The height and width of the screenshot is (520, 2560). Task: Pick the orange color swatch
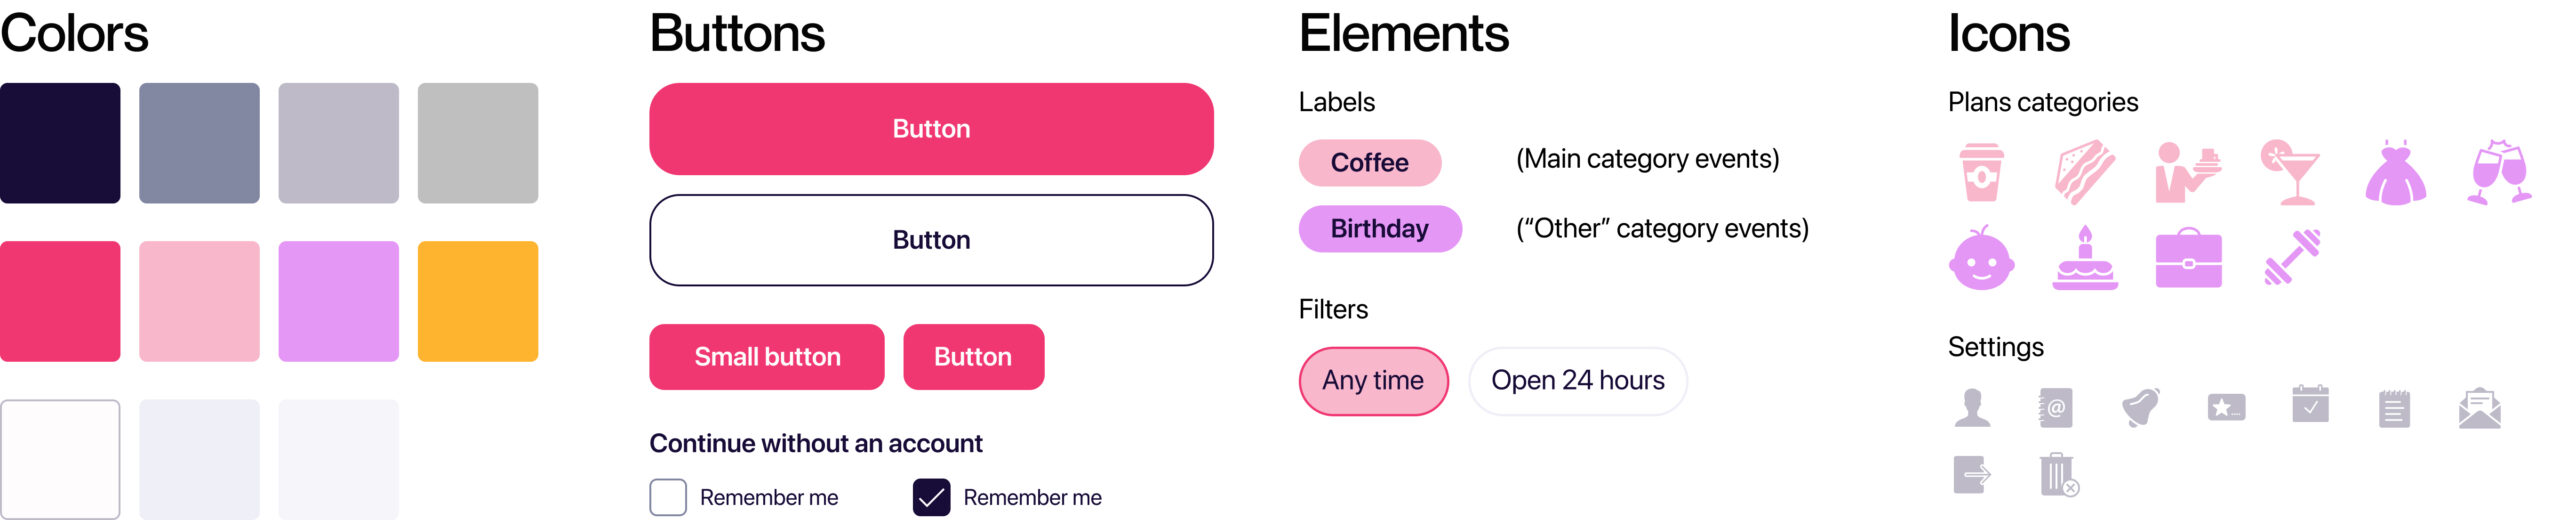coord(478,301)
